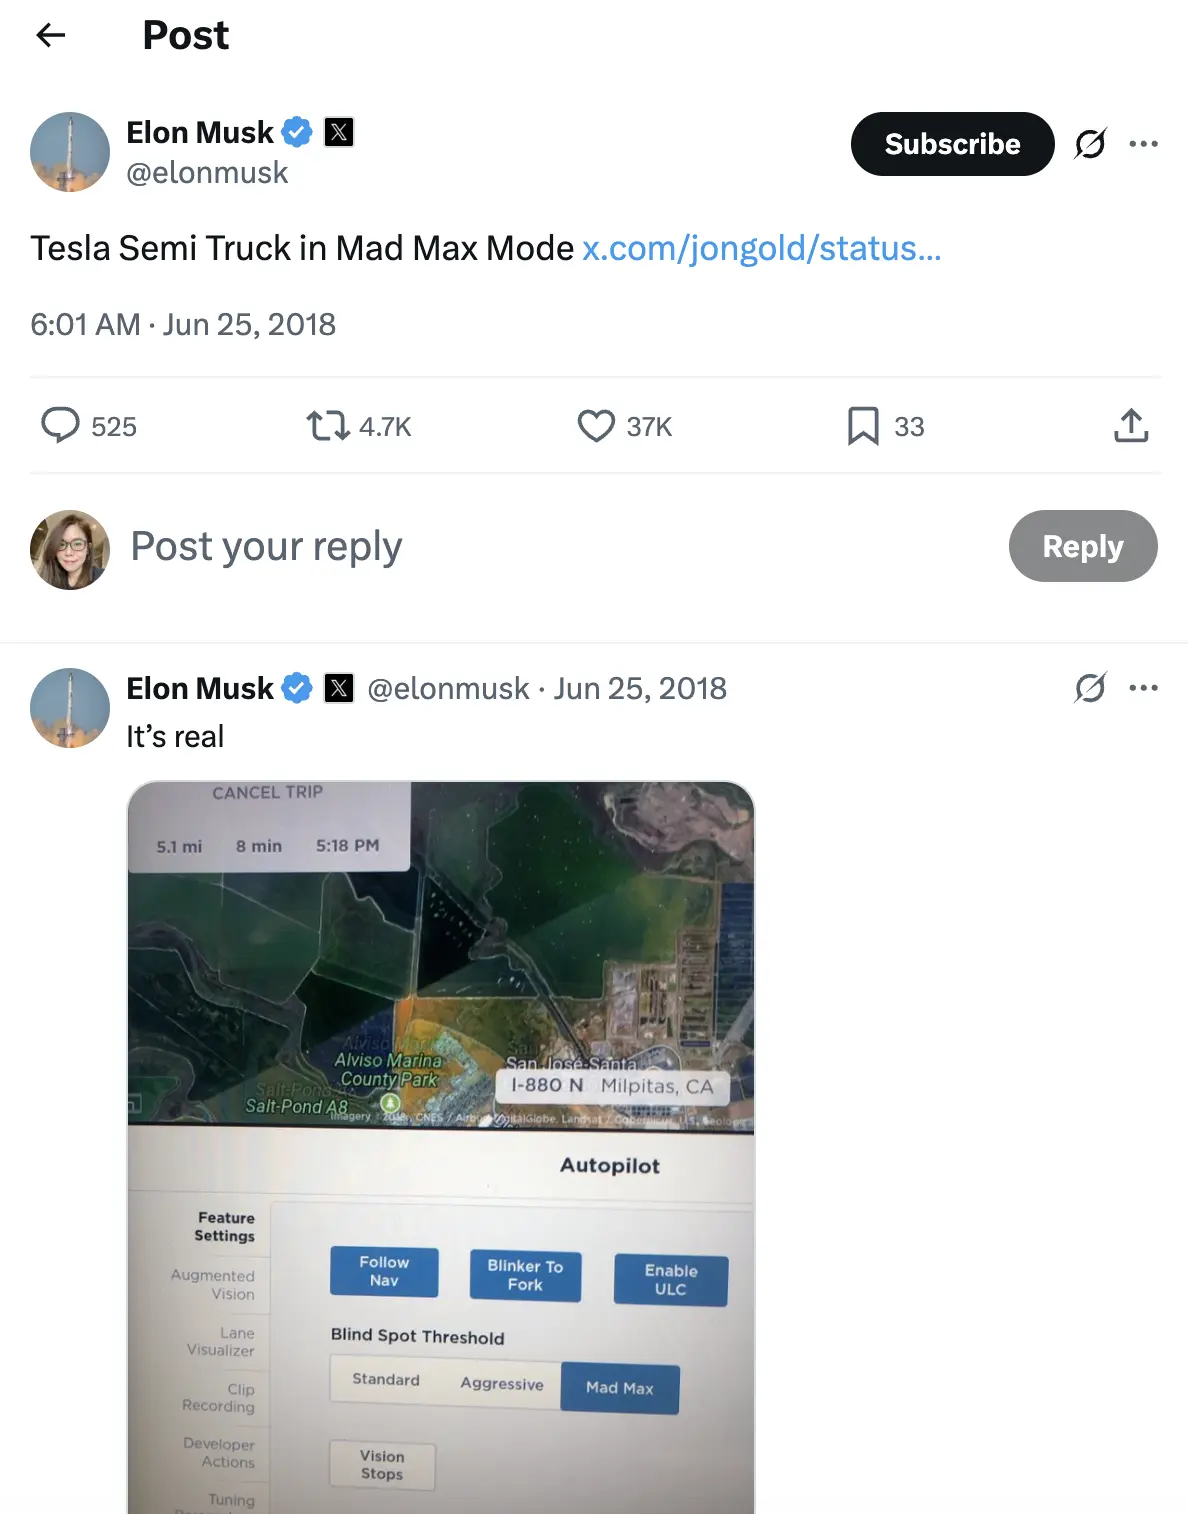Click the repost arrows icon
This screenshot has height=1514, width=1188.
(327, 426)
